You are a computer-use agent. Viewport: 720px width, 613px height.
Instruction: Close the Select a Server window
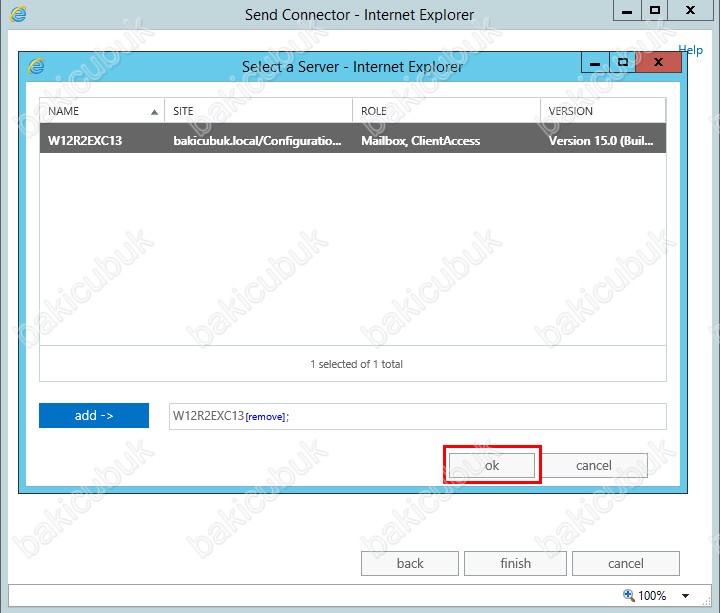tap(658, 62)
